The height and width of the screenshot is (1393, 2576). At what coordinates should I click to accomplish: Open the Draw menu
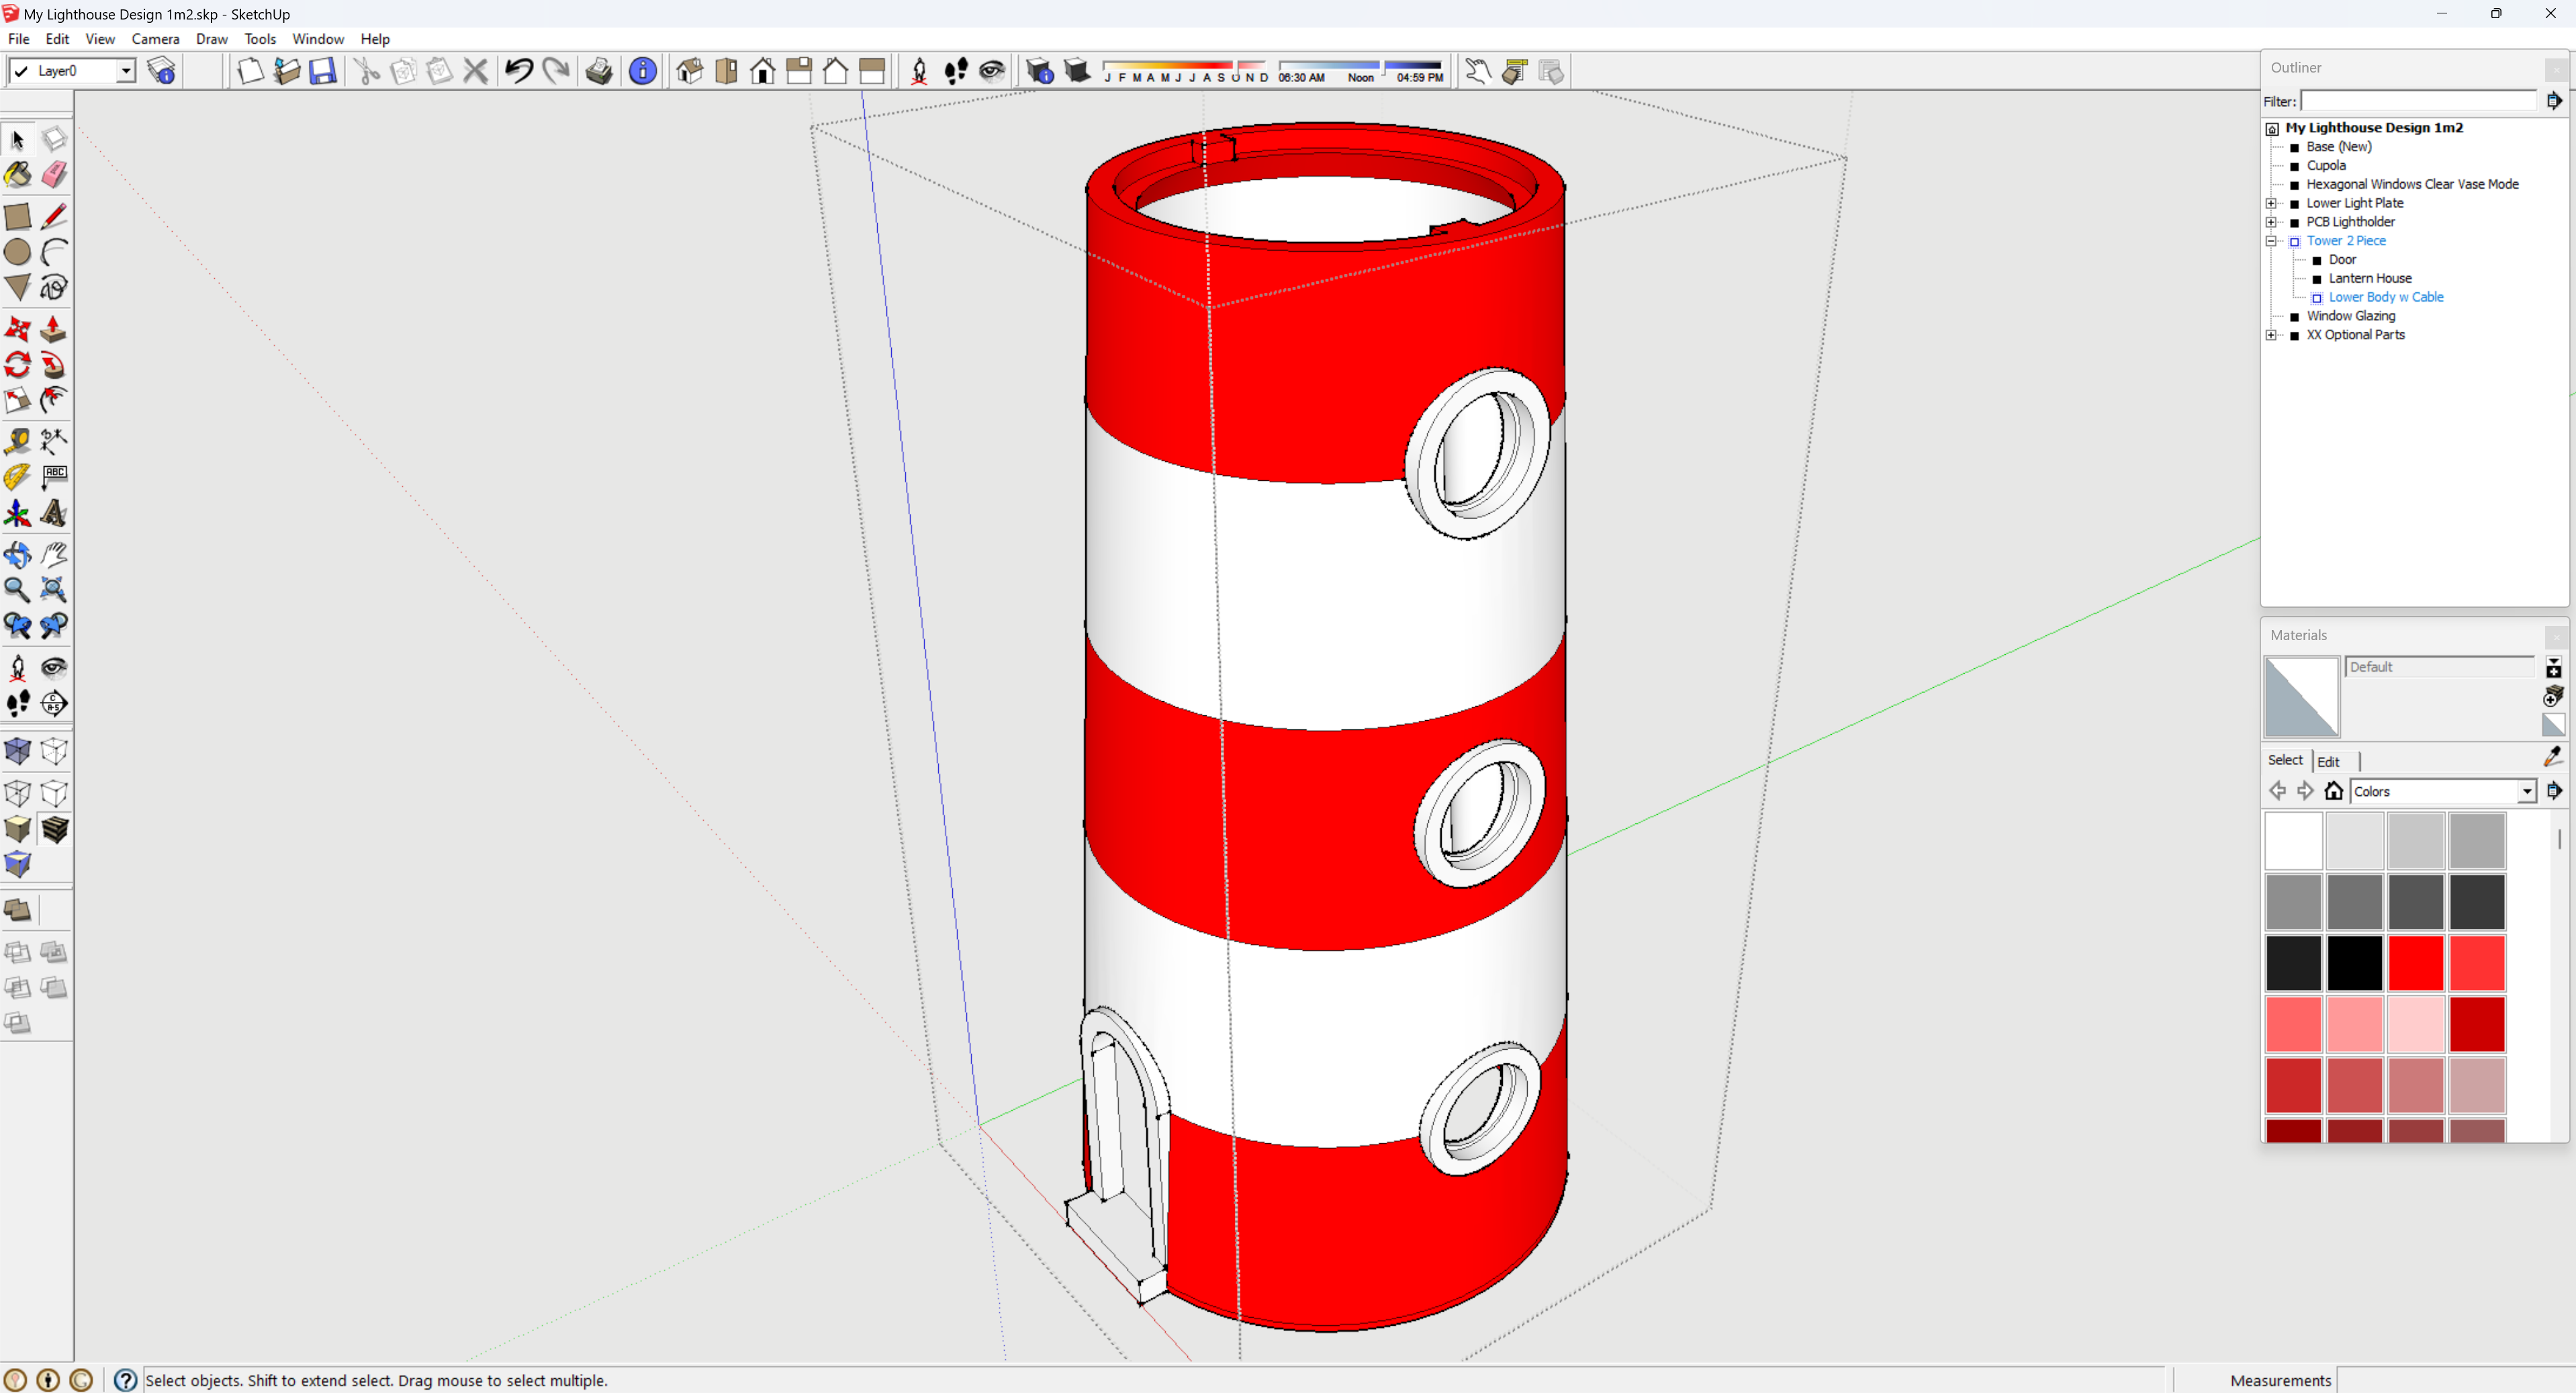coord(212,39)
